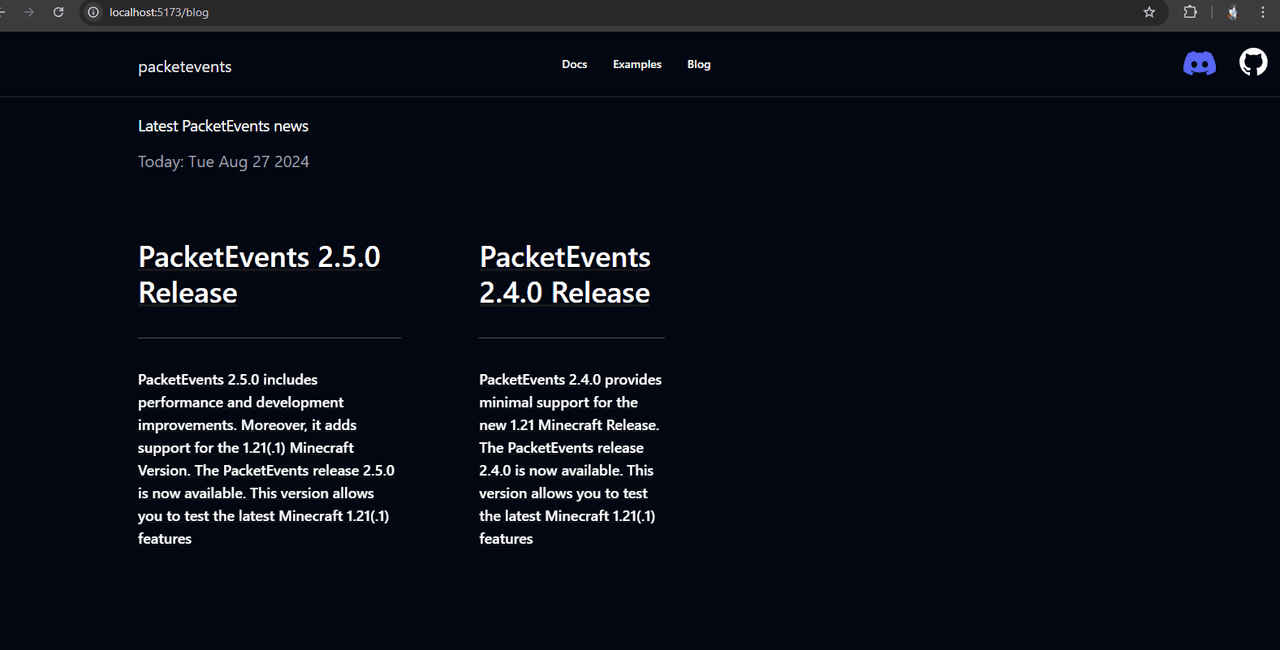
Task: Open the PacketEvents 2.5.0 Release post
Action: (259, 274)
